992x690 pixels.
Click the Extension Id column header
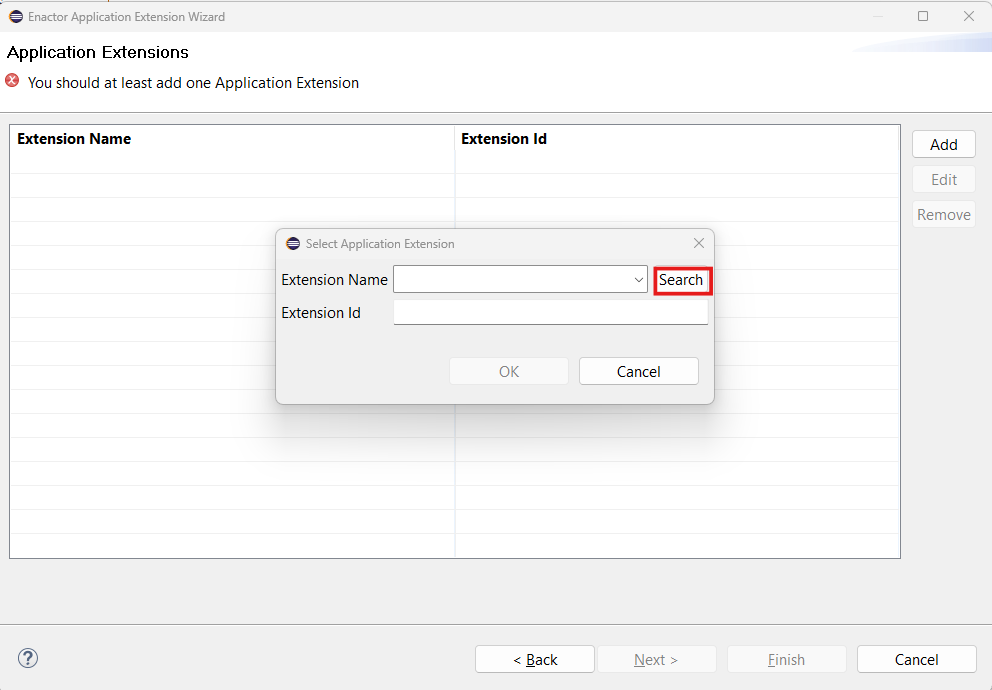[677, 139]
